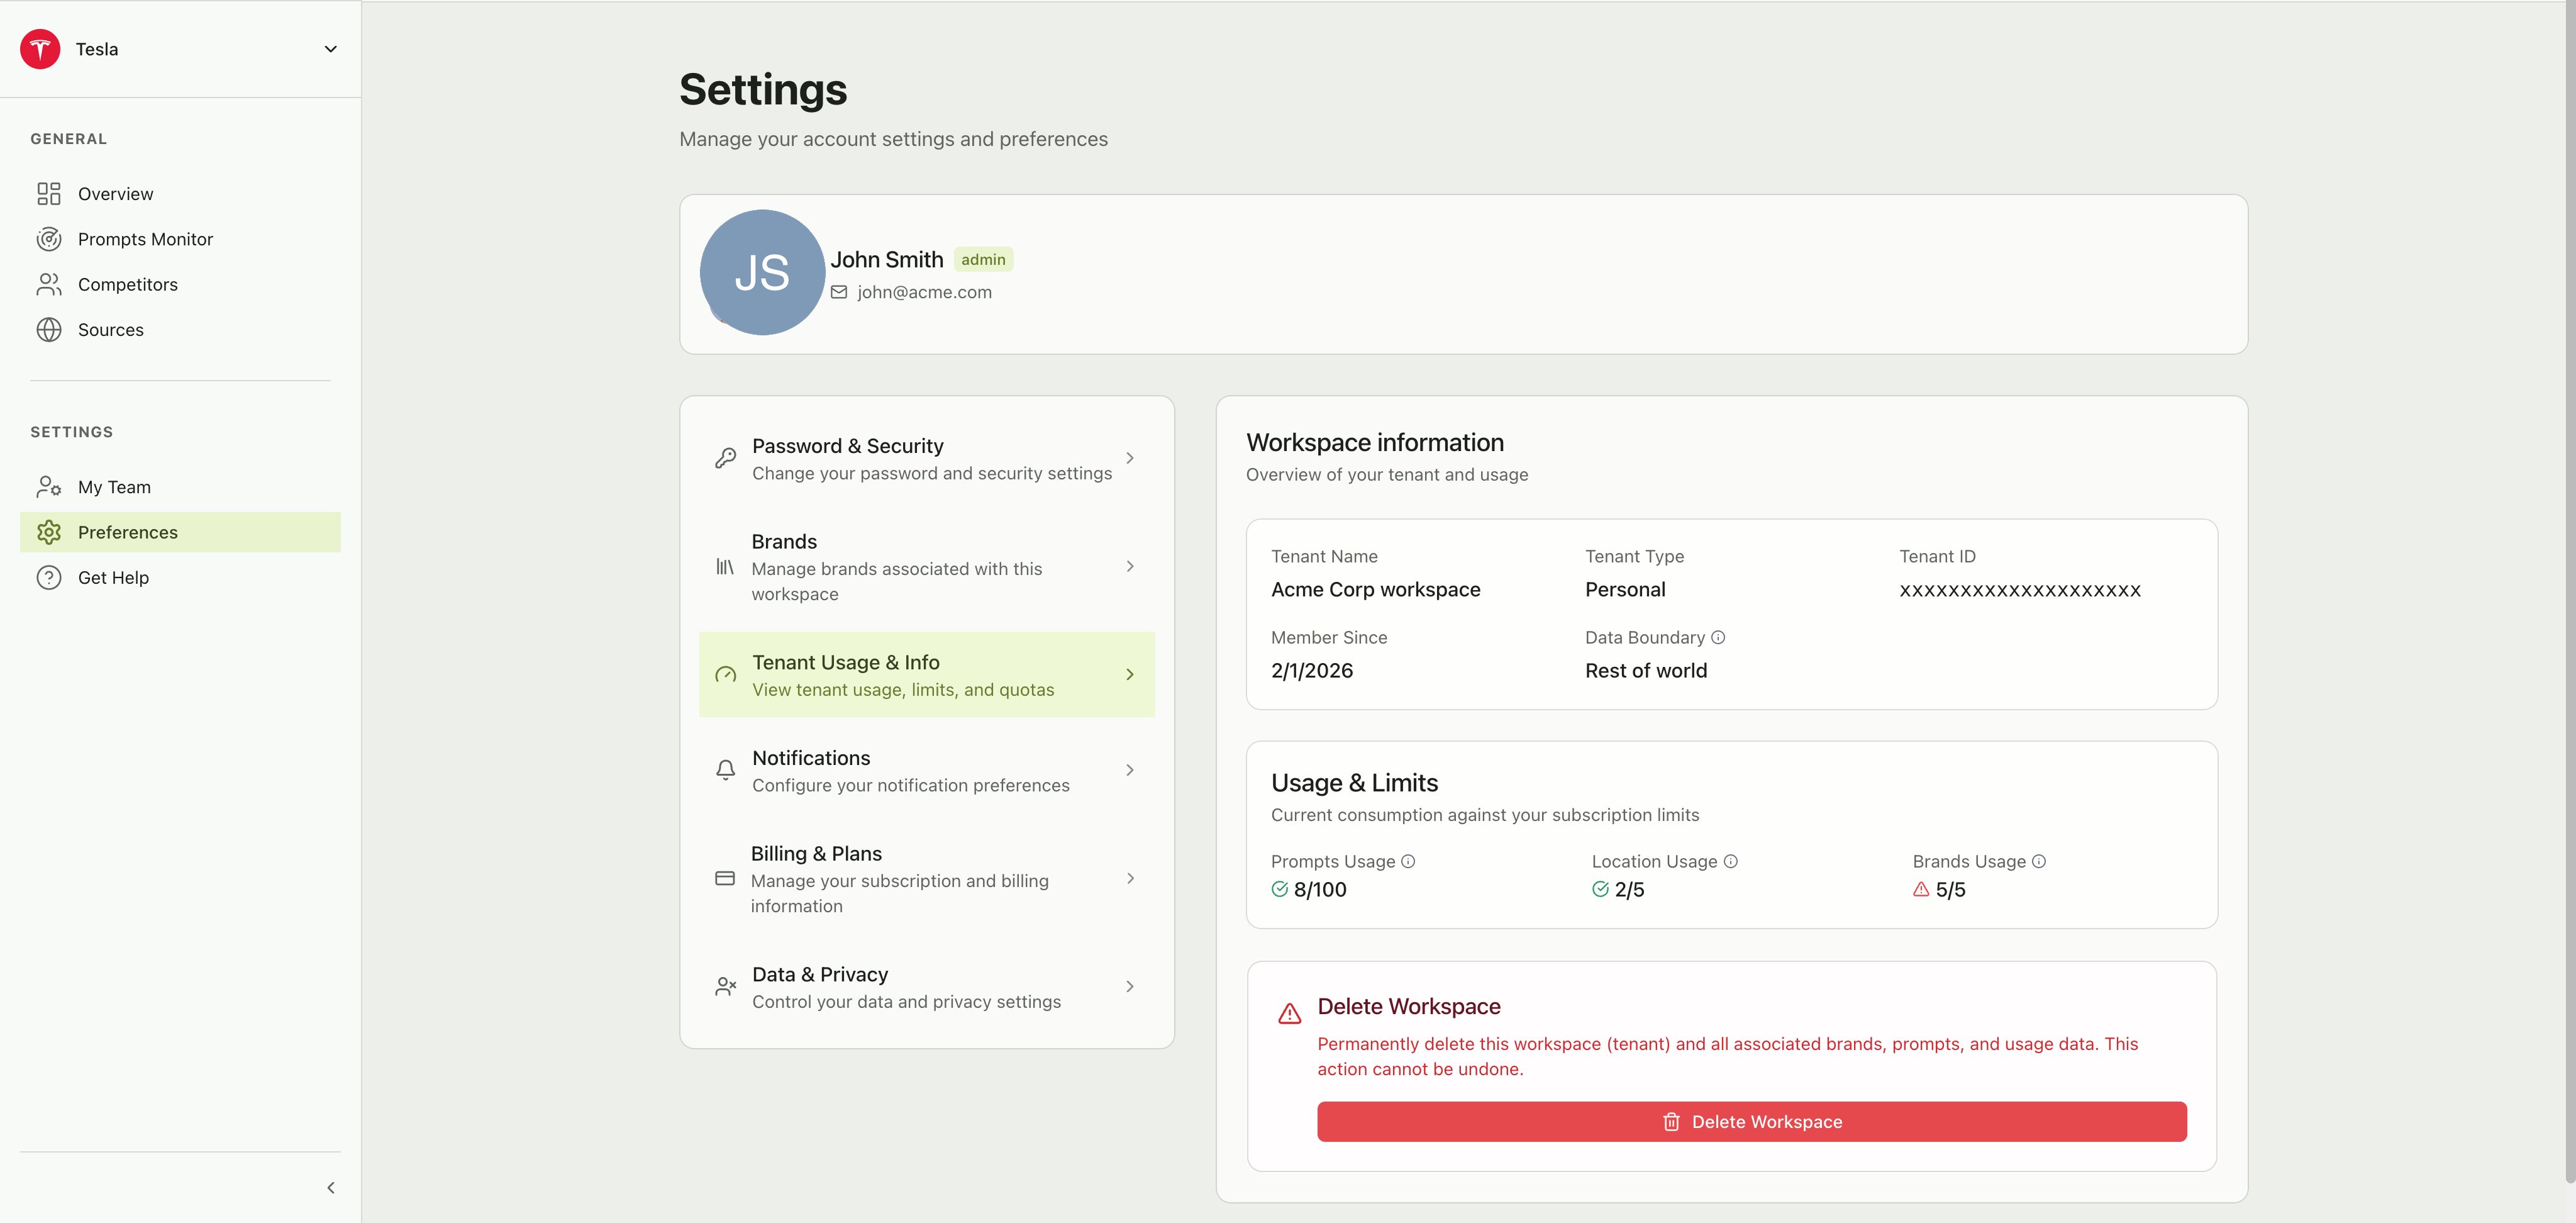Click Tenant Usage & Info chevron

click(x=1130, y=675)
